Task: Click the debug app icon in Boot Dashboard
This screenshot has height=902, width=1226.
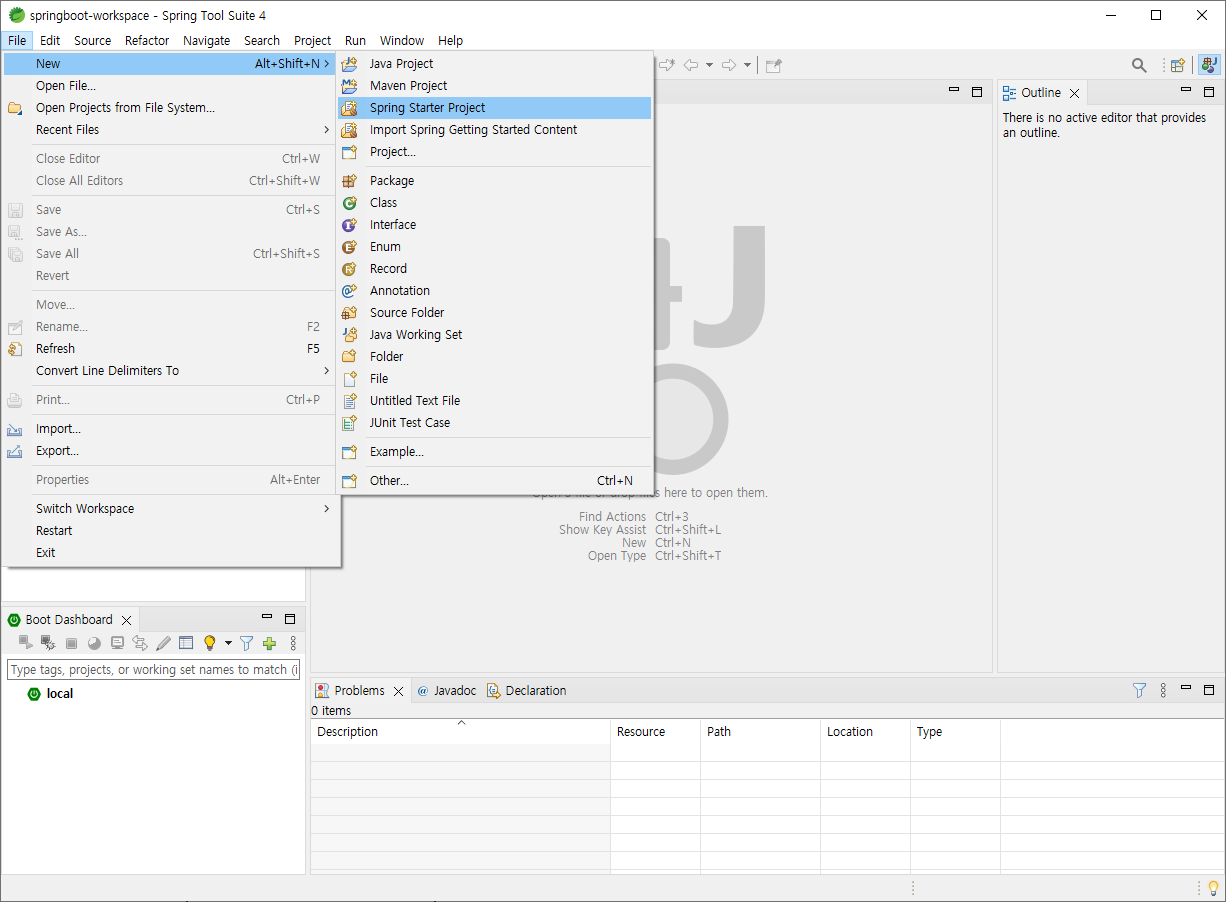Action: tap(48, 643)
